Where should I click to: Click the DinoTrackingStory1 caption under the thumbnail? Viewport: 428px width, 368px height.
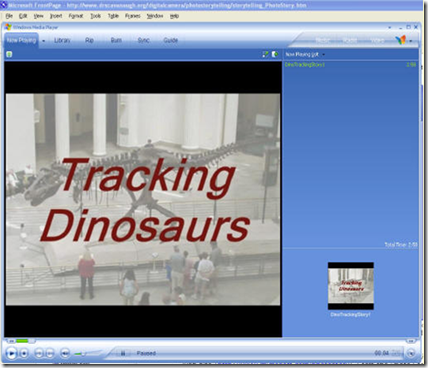[350, 314]
